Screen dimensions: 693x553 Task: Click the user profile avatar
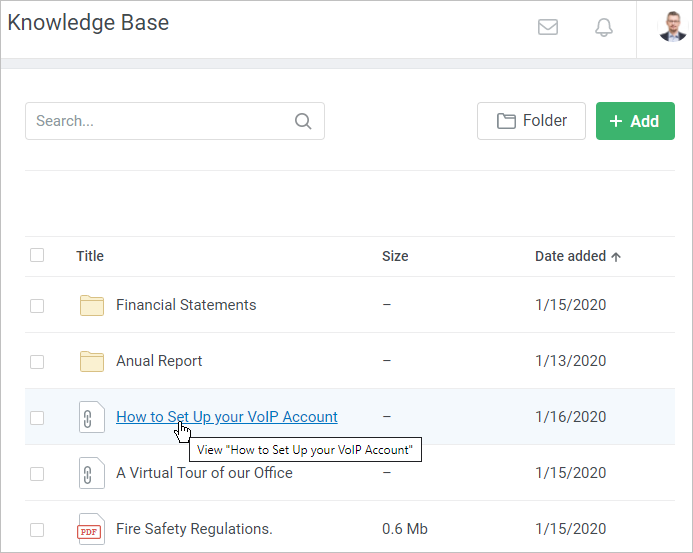(x=672, y=27)
